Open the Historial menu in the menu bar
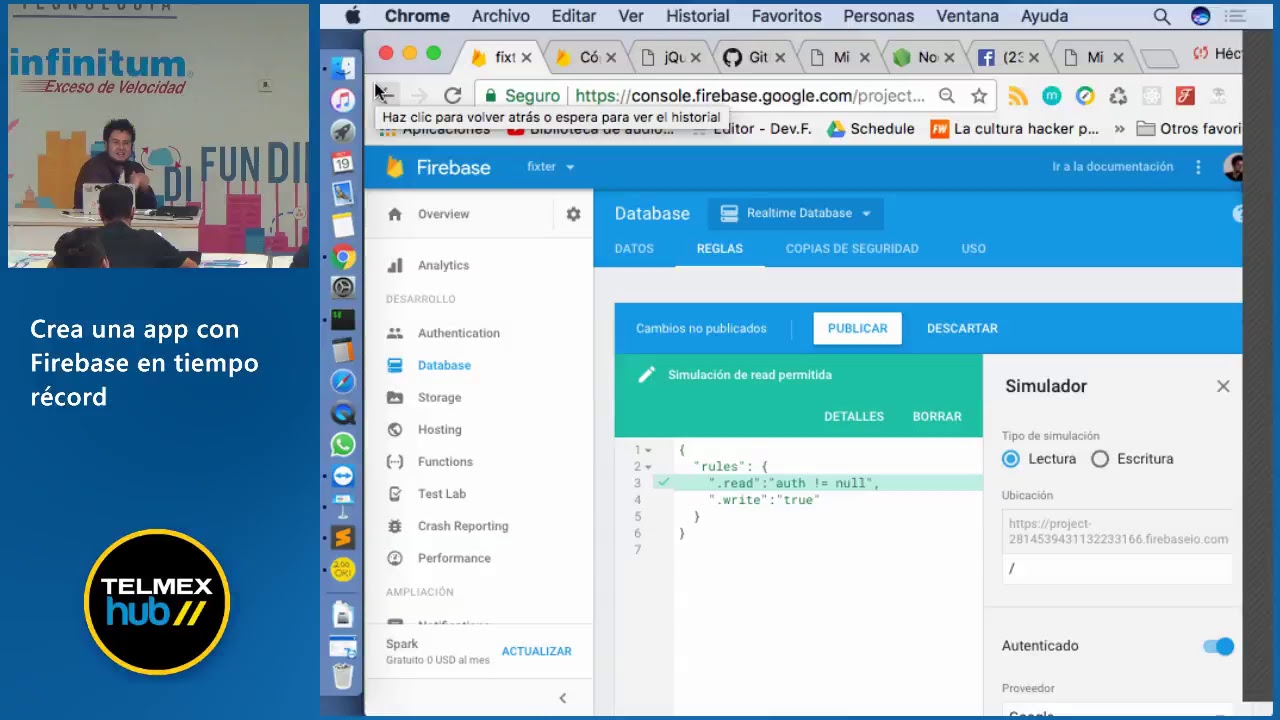The width and height of the screenshot is (1280, 720). tap(698, 16)
